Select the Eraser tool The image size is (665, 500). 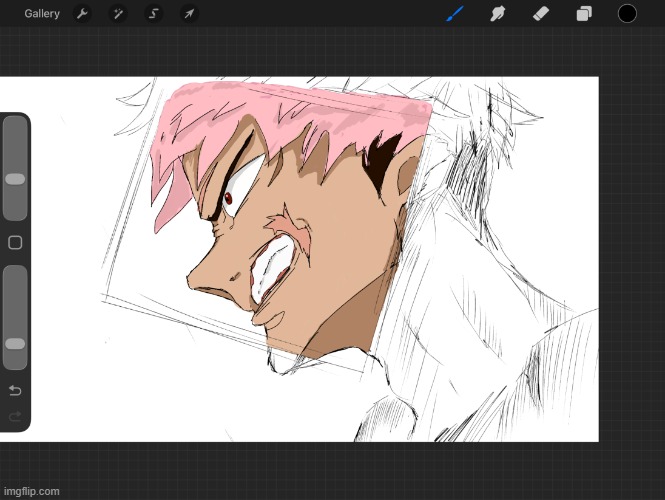(x=540, y=14)
